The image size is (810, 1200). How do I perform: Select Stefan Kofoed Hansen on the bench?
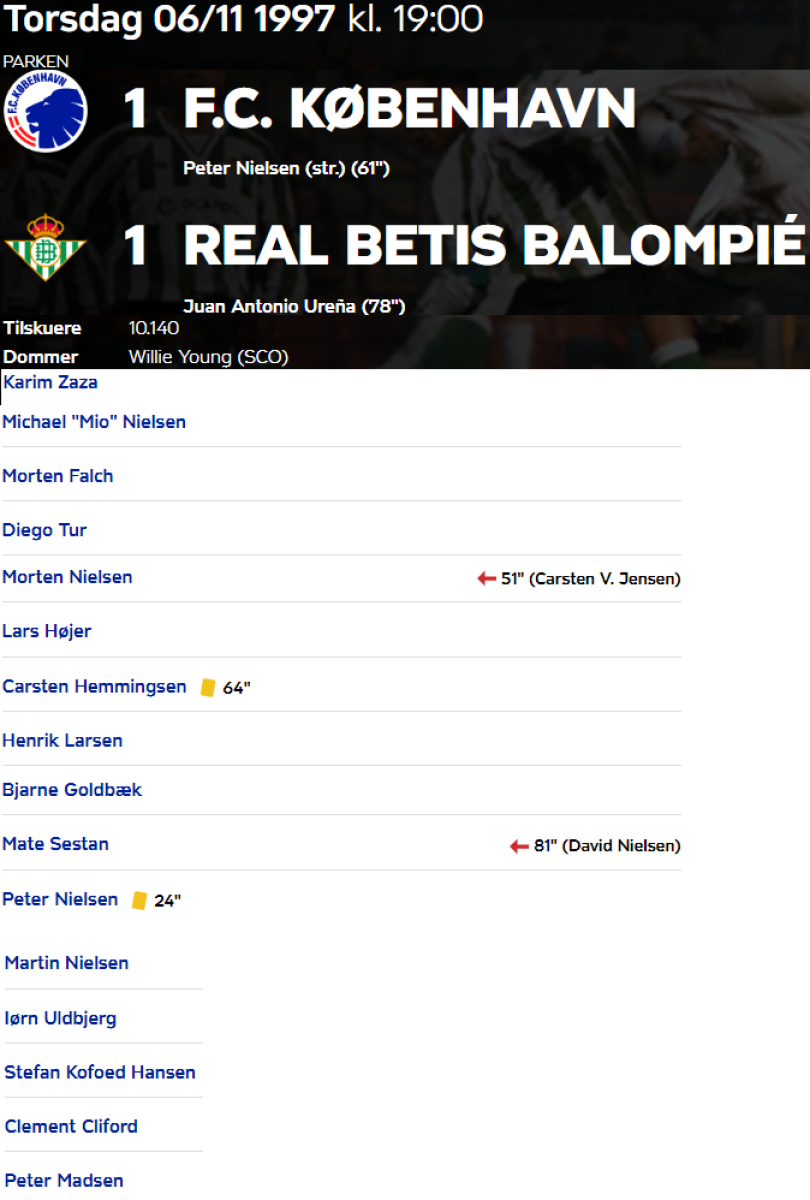[x=100, y=1072]
